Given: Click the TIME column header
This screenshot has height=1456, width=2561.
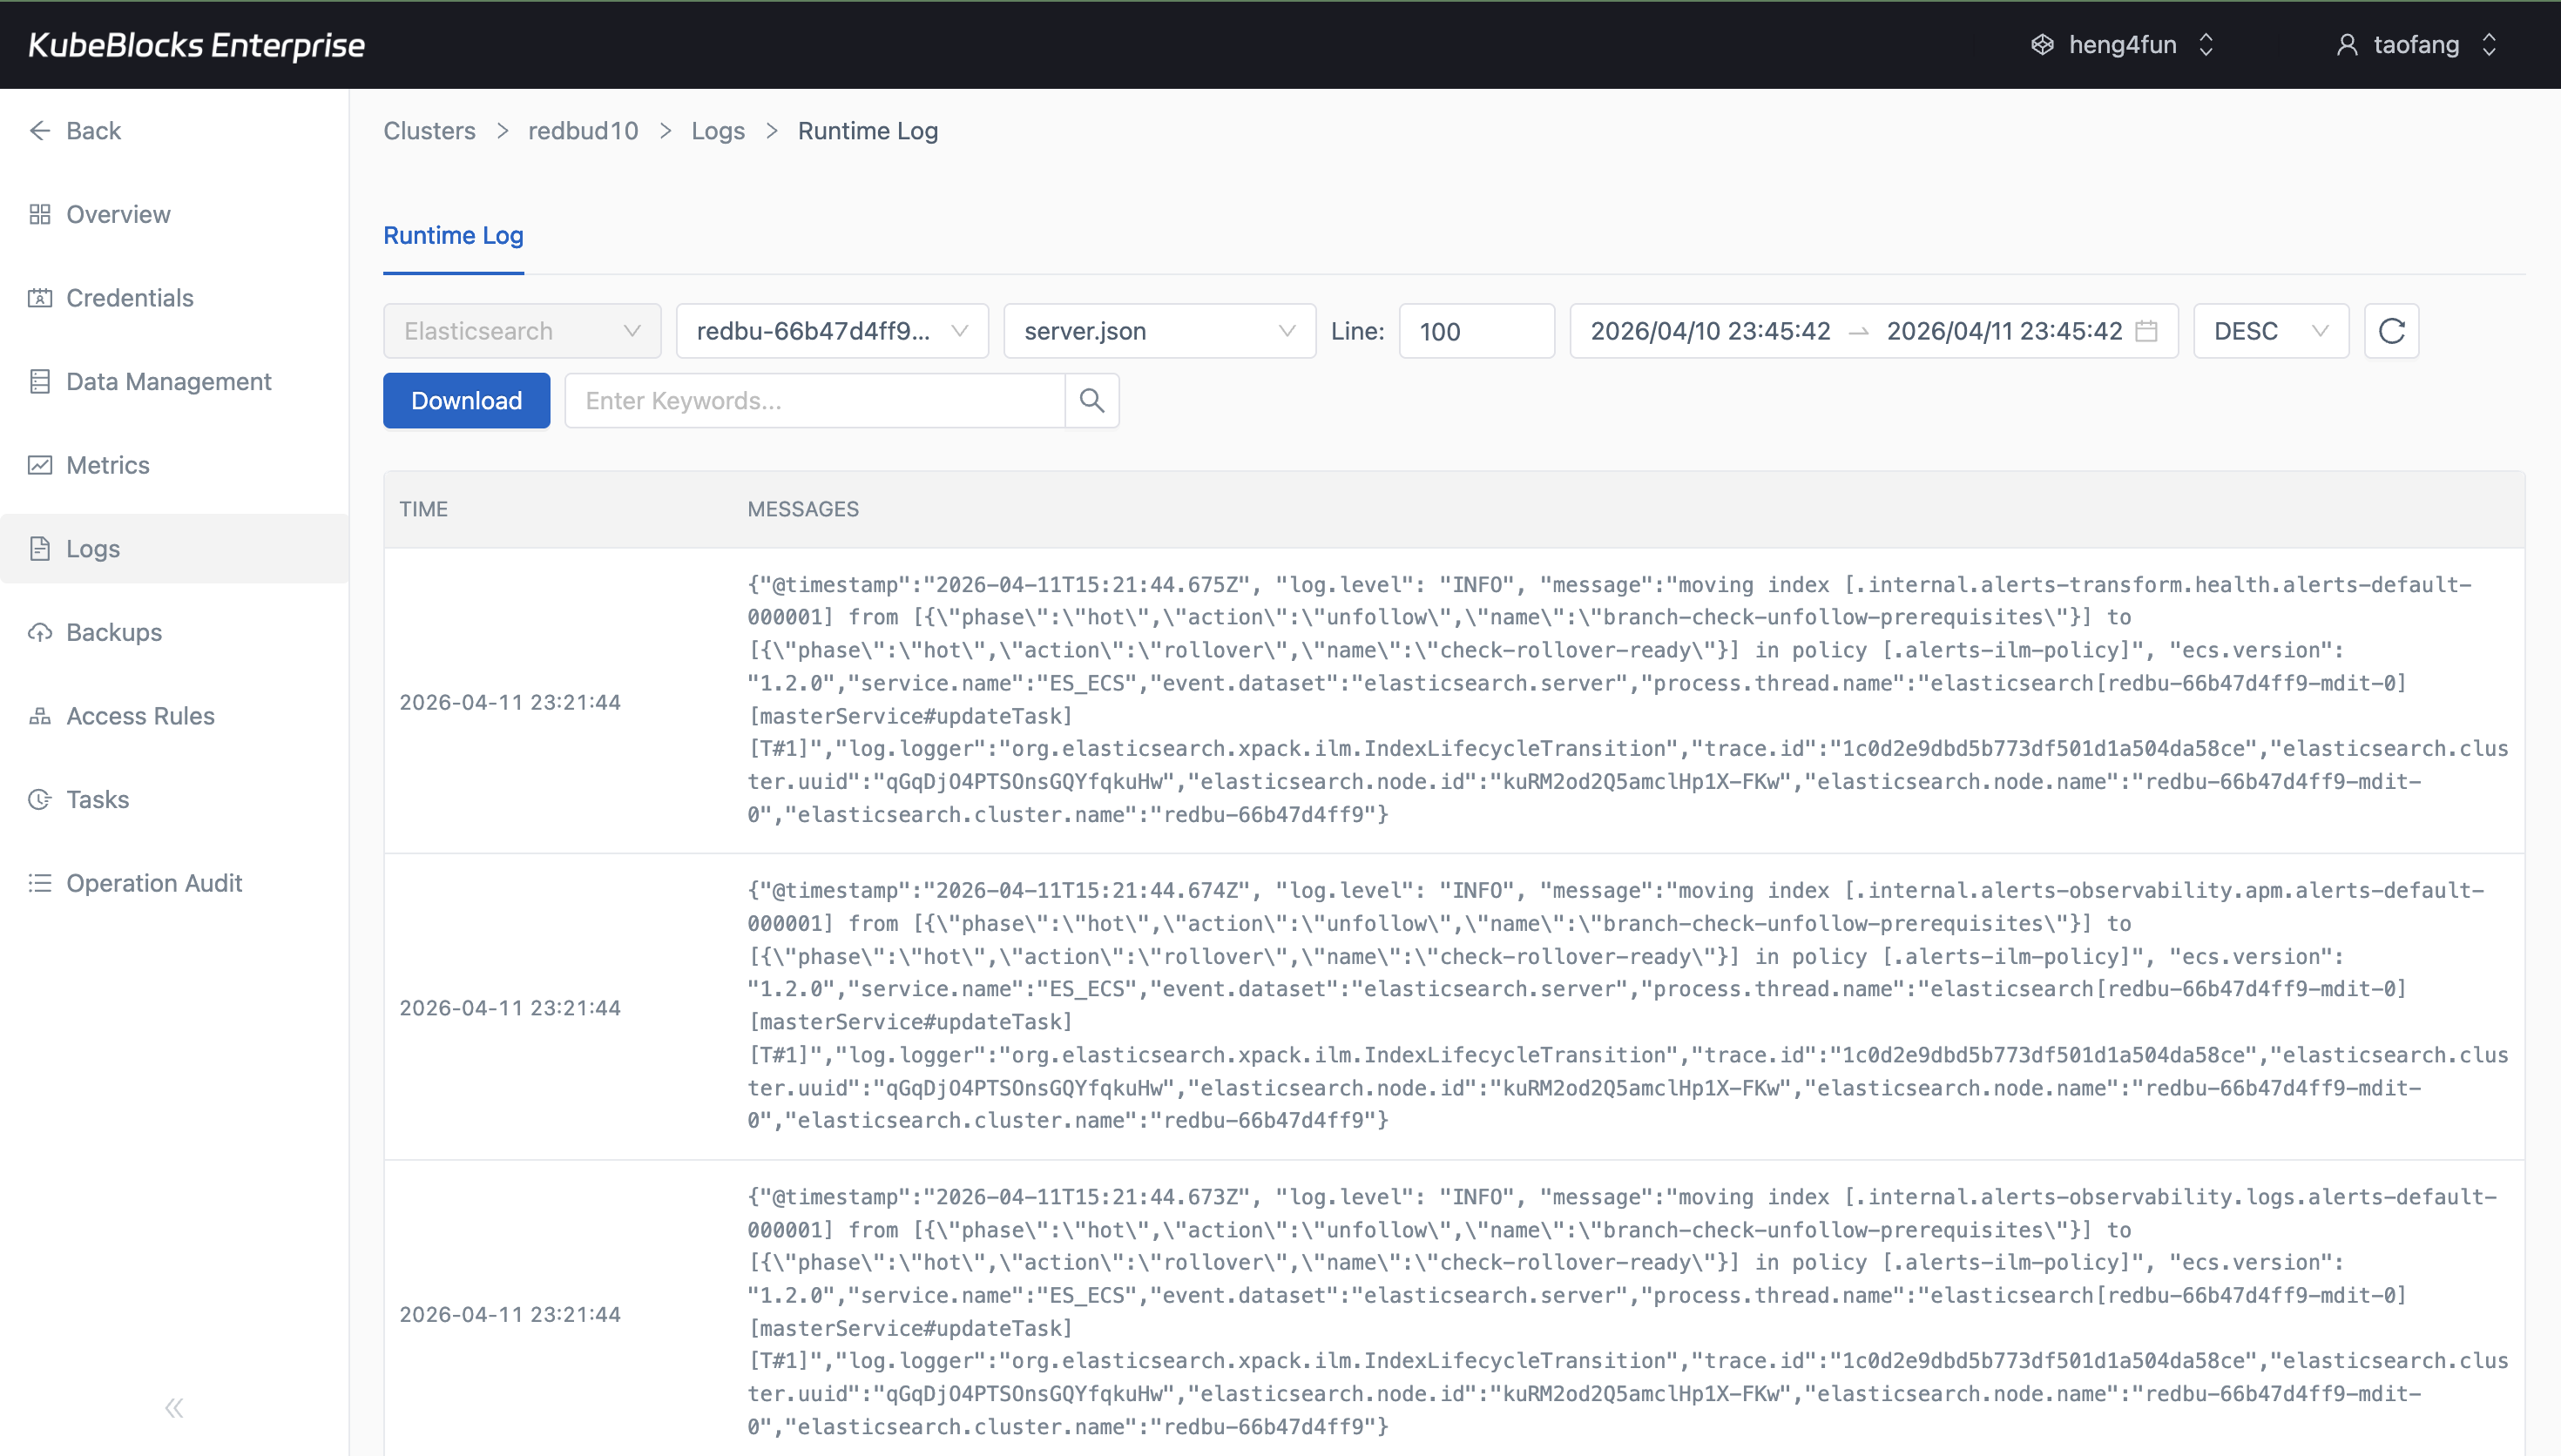Looking at the screenshot, I should 423,509.
